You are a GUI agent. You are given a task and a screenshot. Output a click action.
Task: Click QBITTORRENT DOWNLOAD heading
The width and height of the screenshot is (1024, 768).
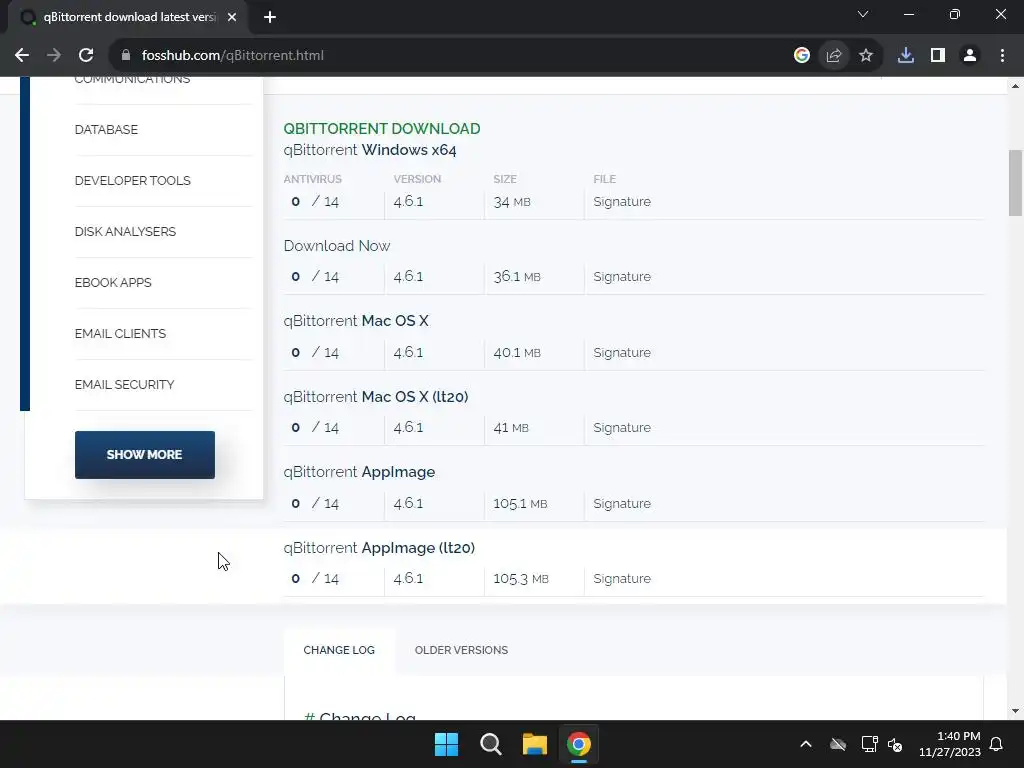coord(381,129)
